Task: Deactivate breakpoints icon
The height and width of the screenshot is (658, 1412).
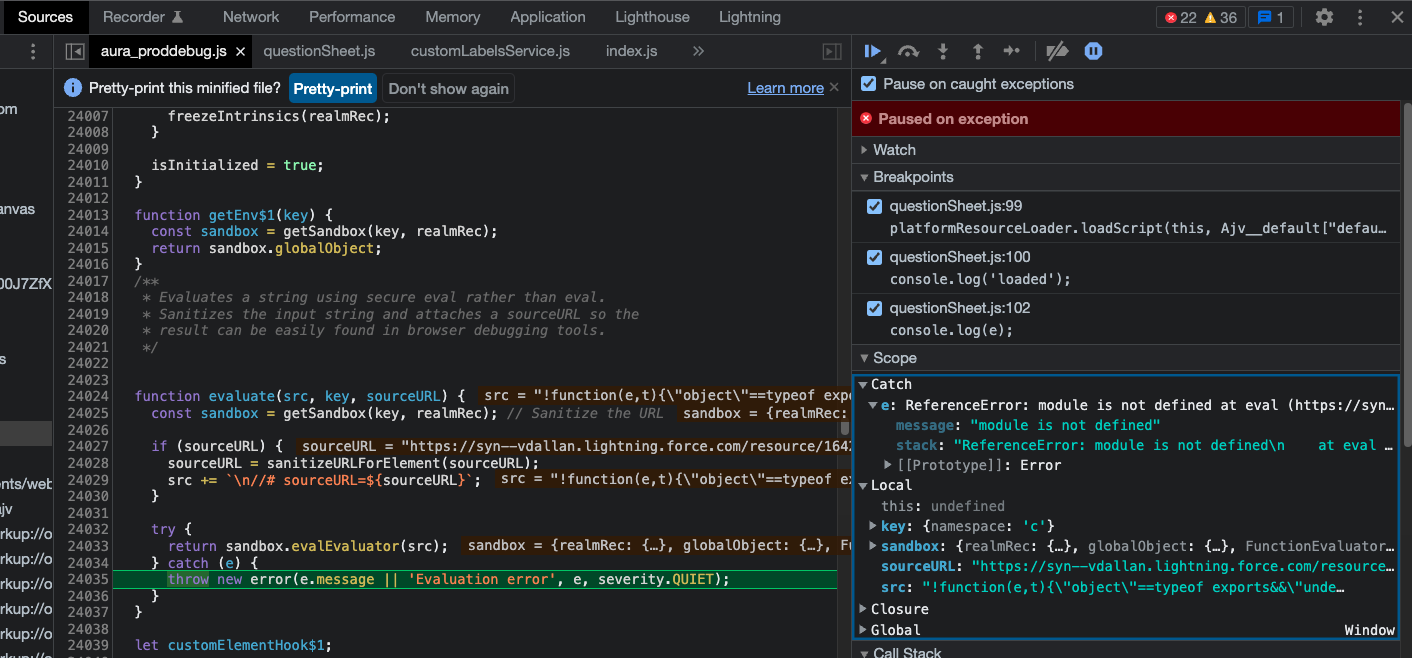Action: point(1057,51)
